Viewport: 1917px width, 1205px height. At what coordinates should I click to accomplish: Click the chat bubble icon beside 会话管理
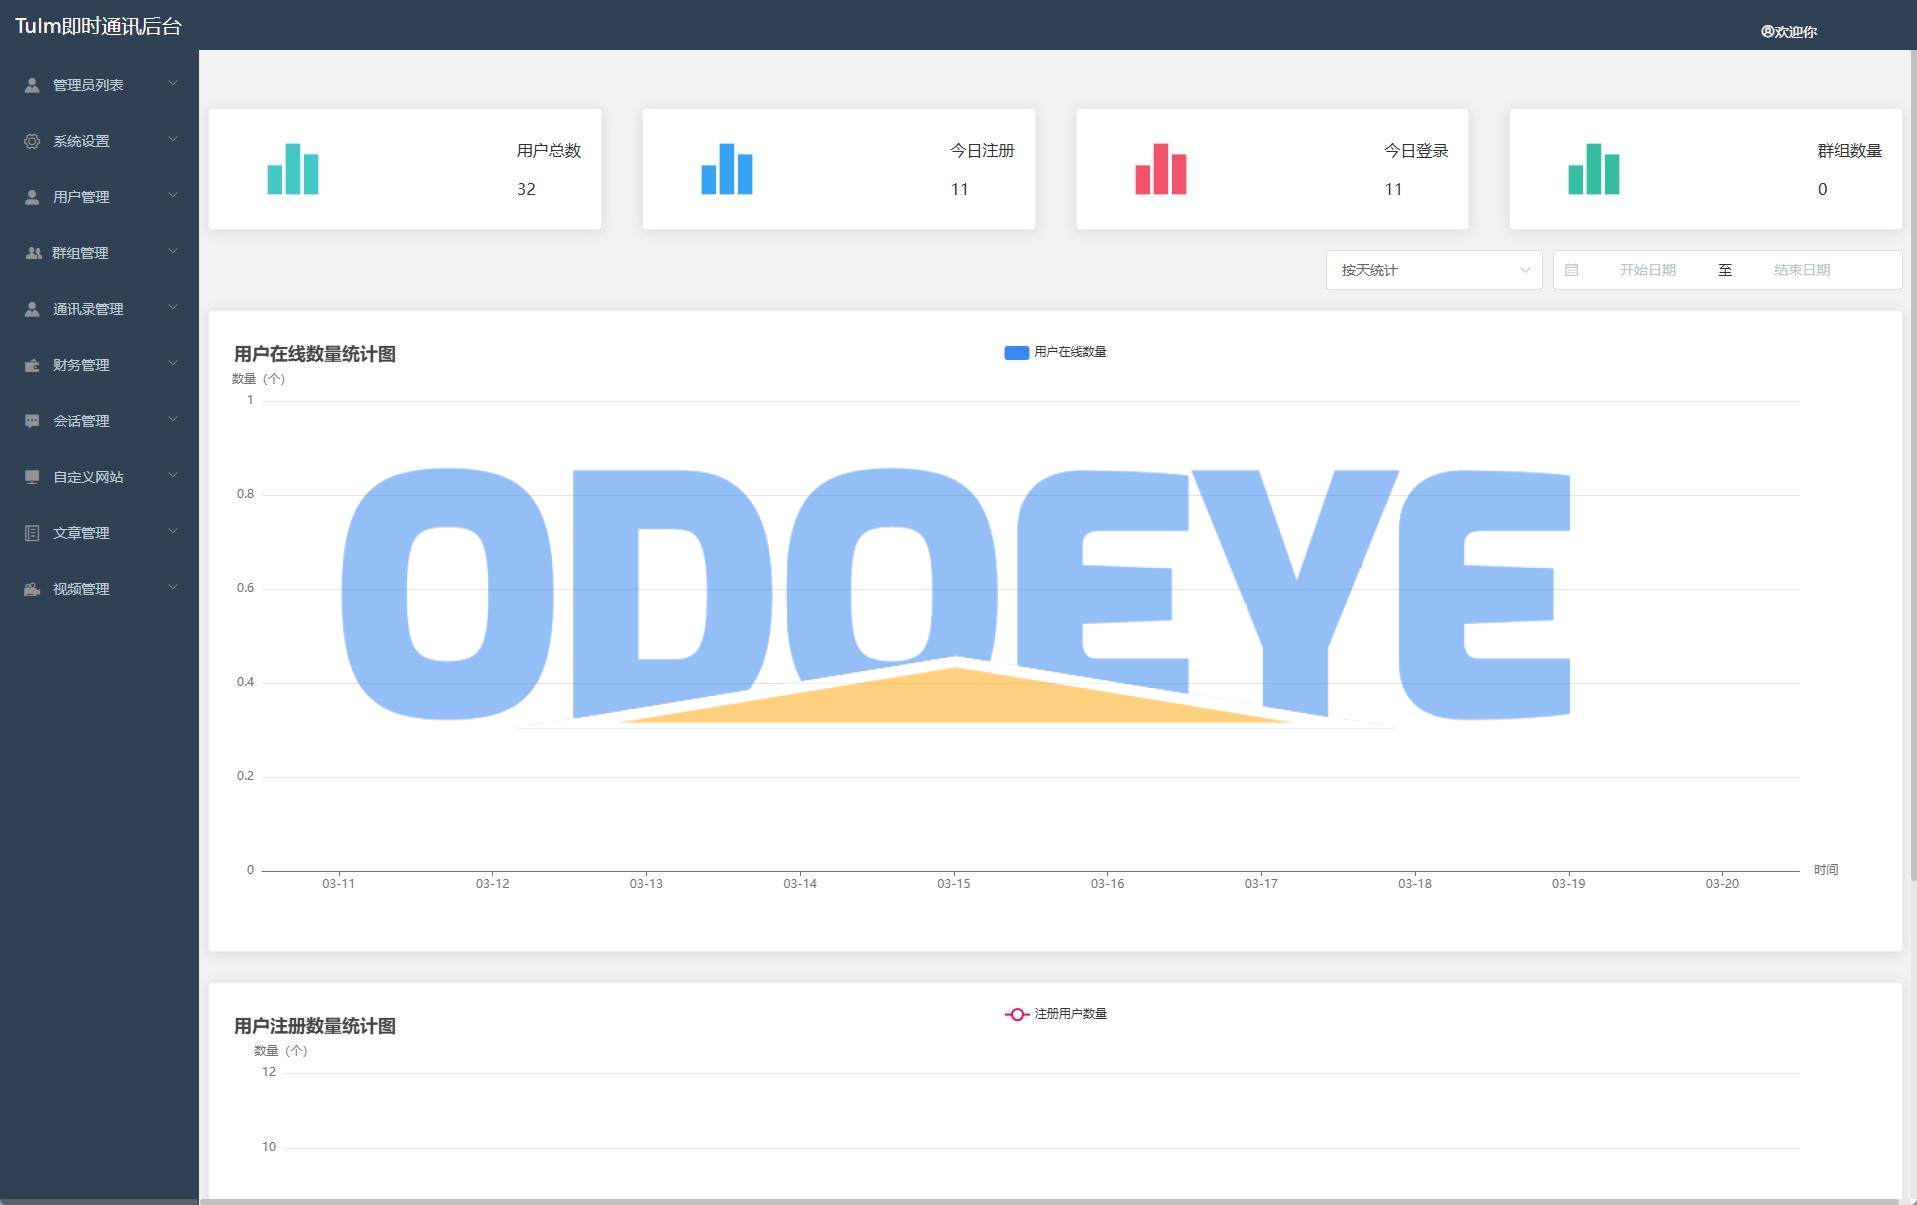[x=32, y=421]
